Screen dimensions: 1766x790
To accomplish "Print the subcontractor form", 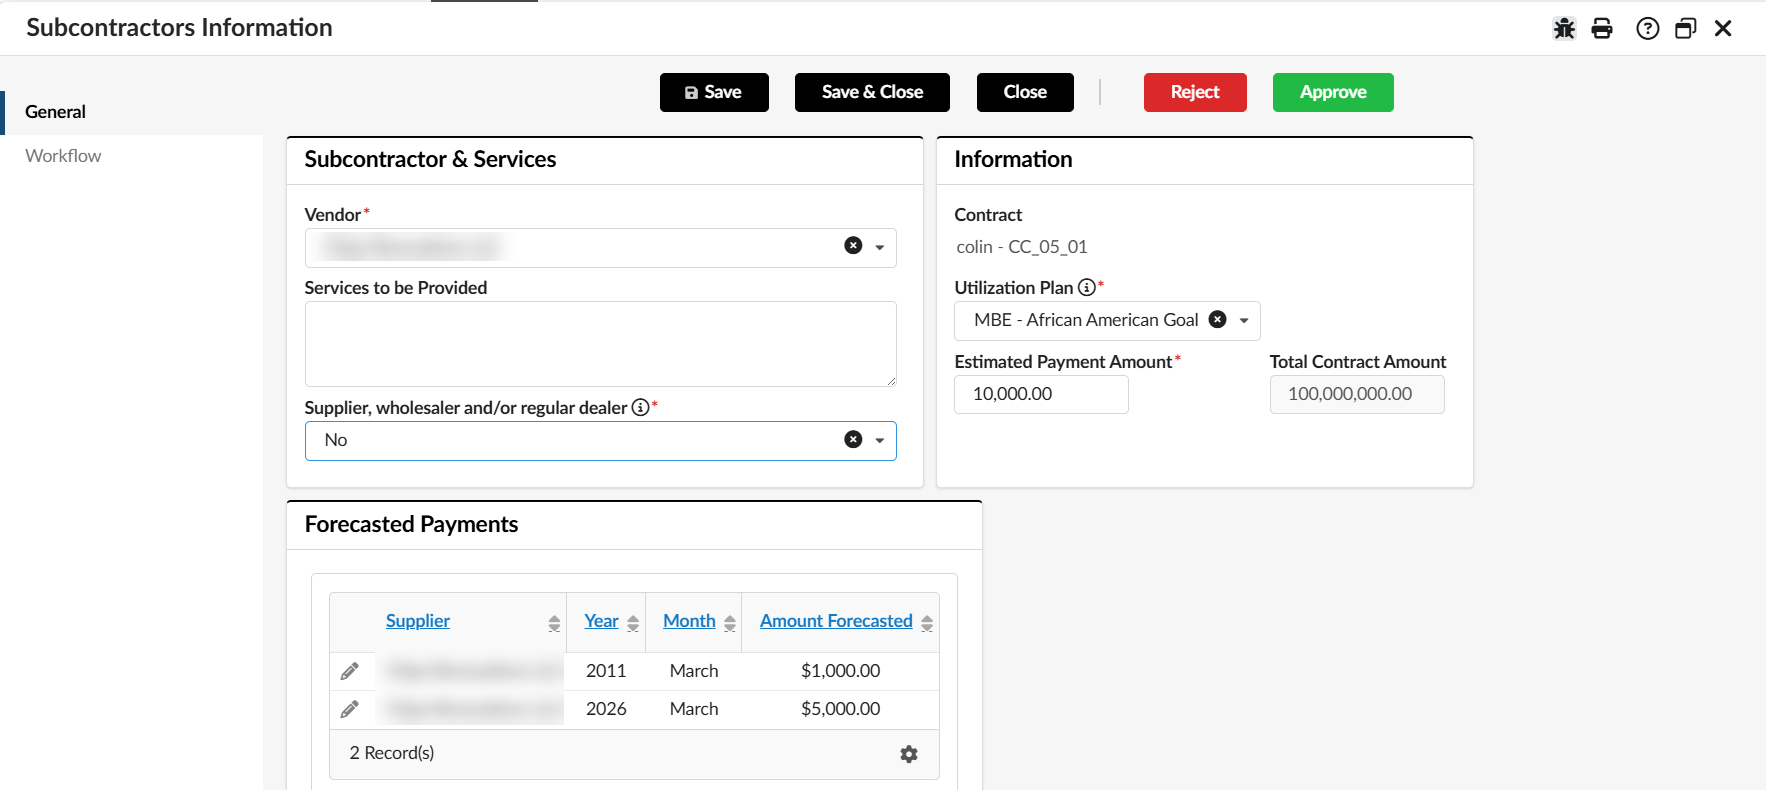I will [1602, 29].
